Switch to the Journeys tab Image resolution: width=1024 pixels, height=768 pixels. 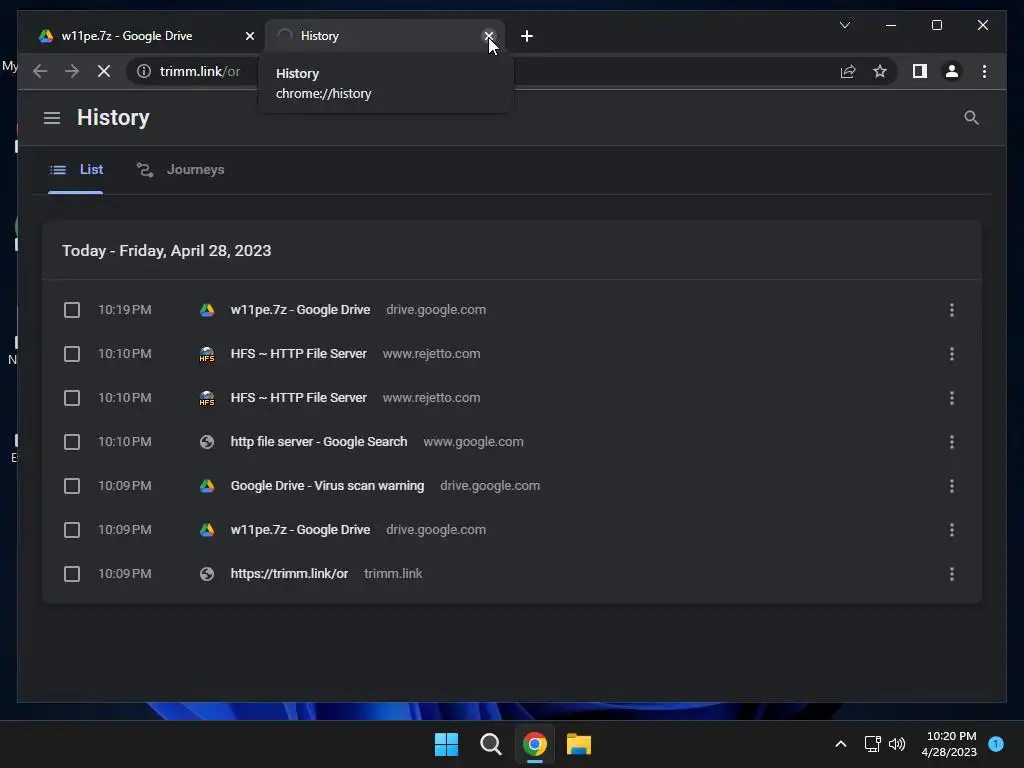pyautogui.click(x=180, y=170)
